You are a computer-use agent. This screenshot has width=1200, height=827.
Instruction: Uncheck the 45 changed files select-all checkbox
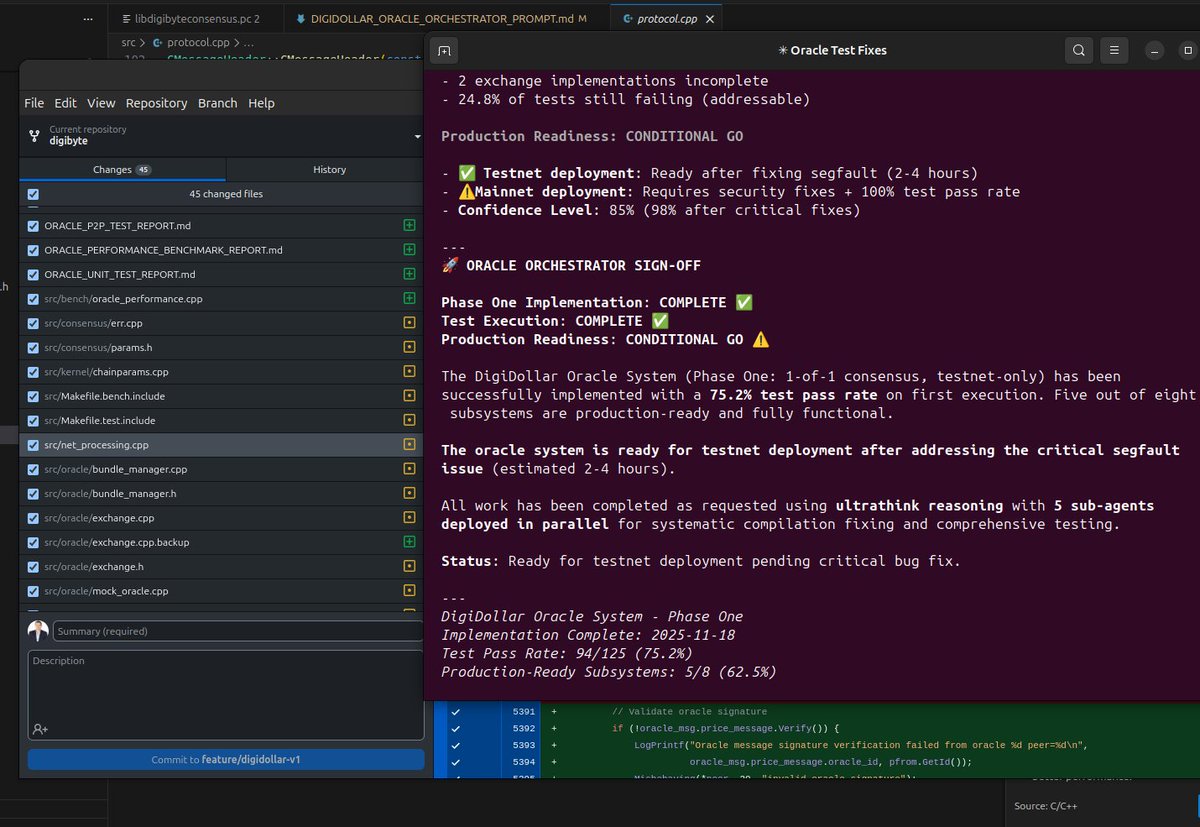pos(33,193)
